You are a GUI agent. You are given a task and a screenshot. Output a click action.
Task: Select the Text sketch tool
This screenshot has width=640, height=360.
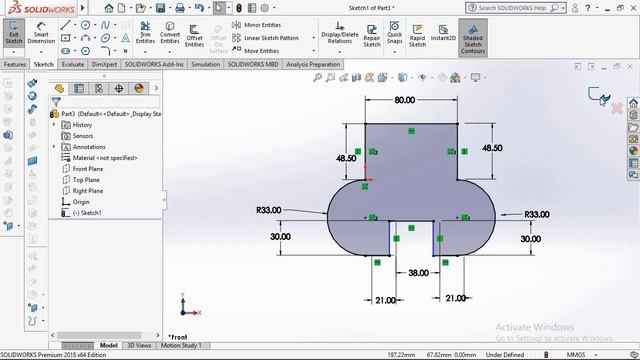click(x=126, y=38)
